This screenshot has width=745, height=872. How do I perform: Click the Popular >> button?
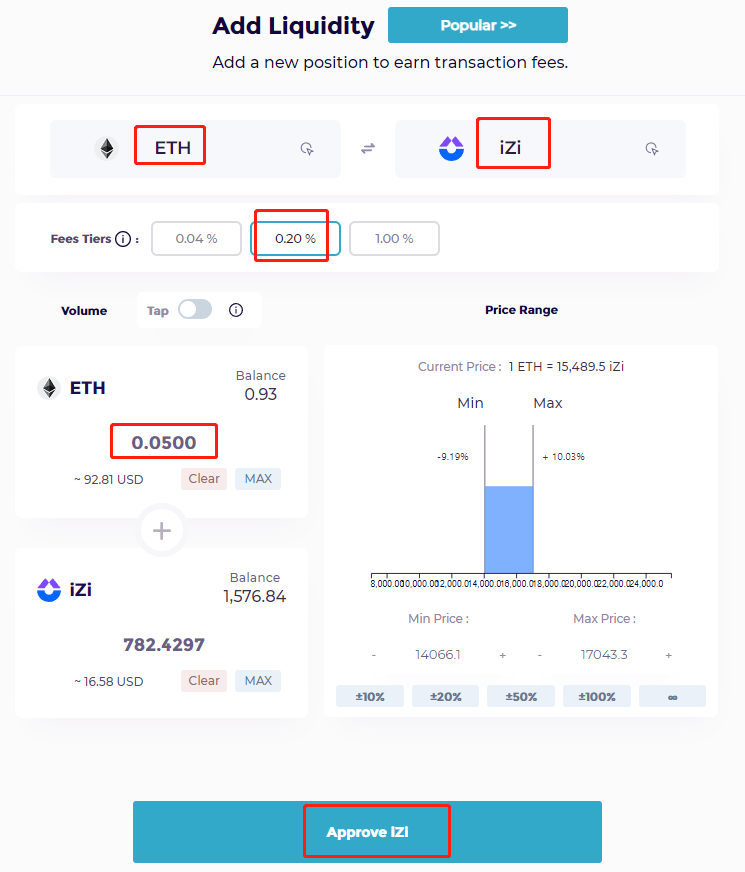478,25
